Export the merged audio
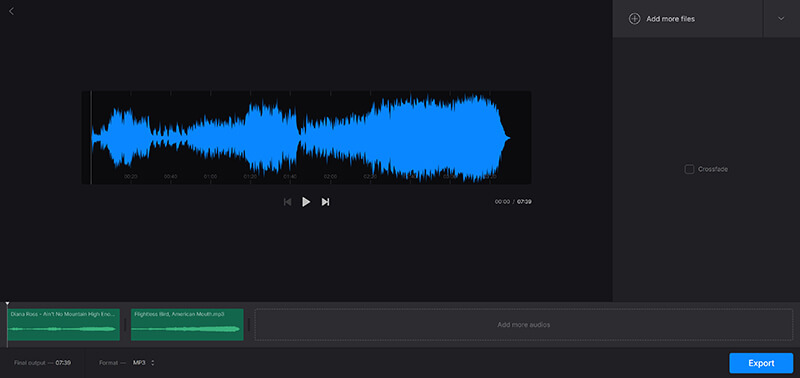Screen dimensions: 800x378 pyautogui.click(x=761, y=363)
